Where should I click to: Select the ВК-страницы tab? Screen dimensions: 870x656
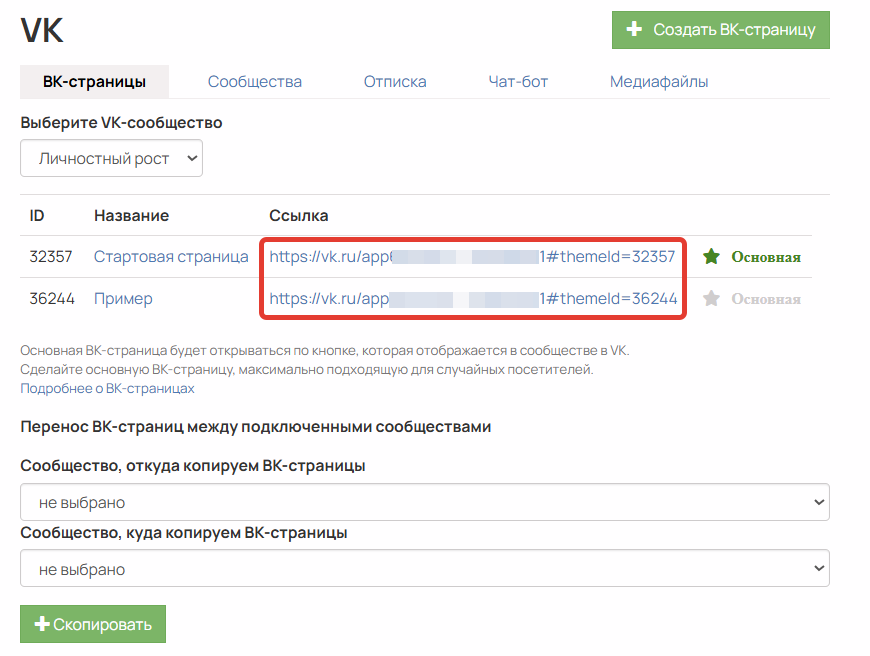(x=94, y=82)
